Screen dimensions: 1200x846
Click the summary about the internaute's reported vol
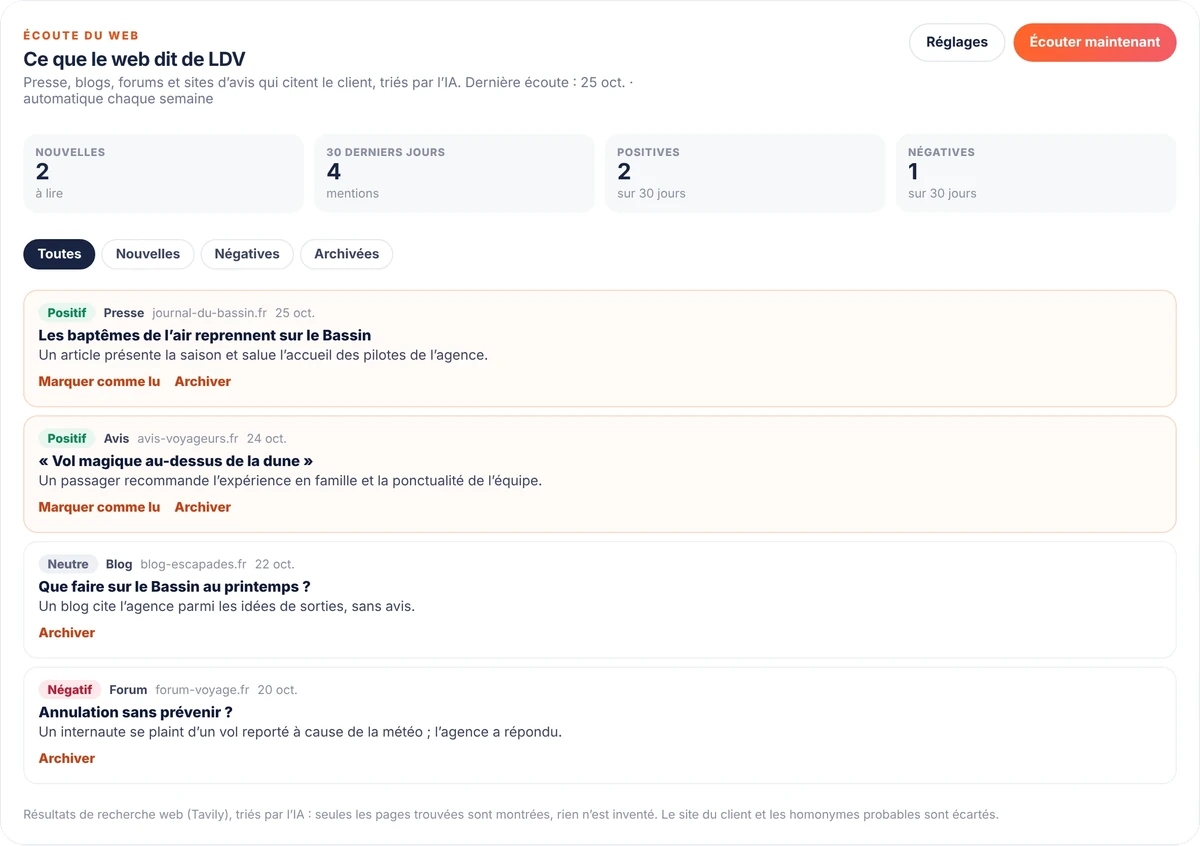(300, 732)
